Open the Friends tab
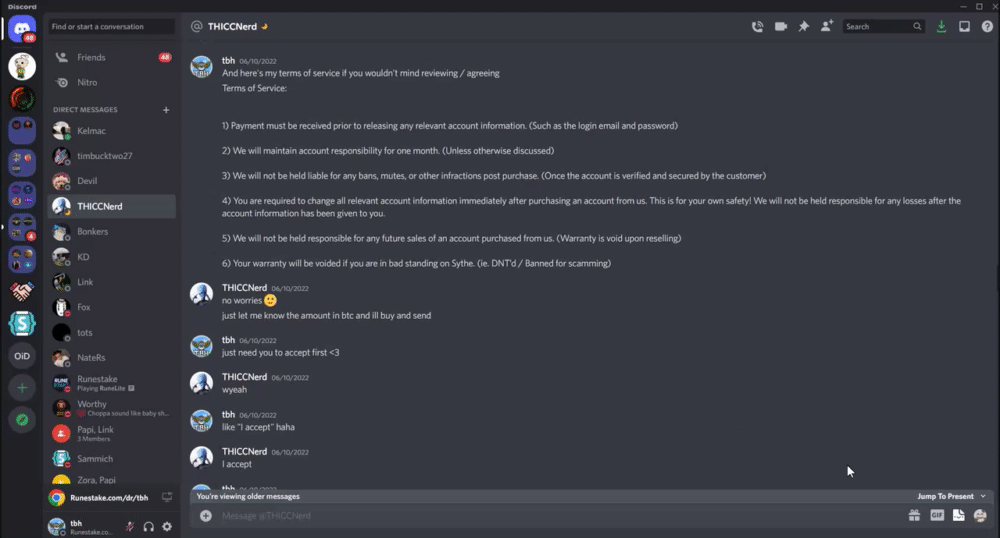This screenshot has height=538, width=1000. click(91, 58)
